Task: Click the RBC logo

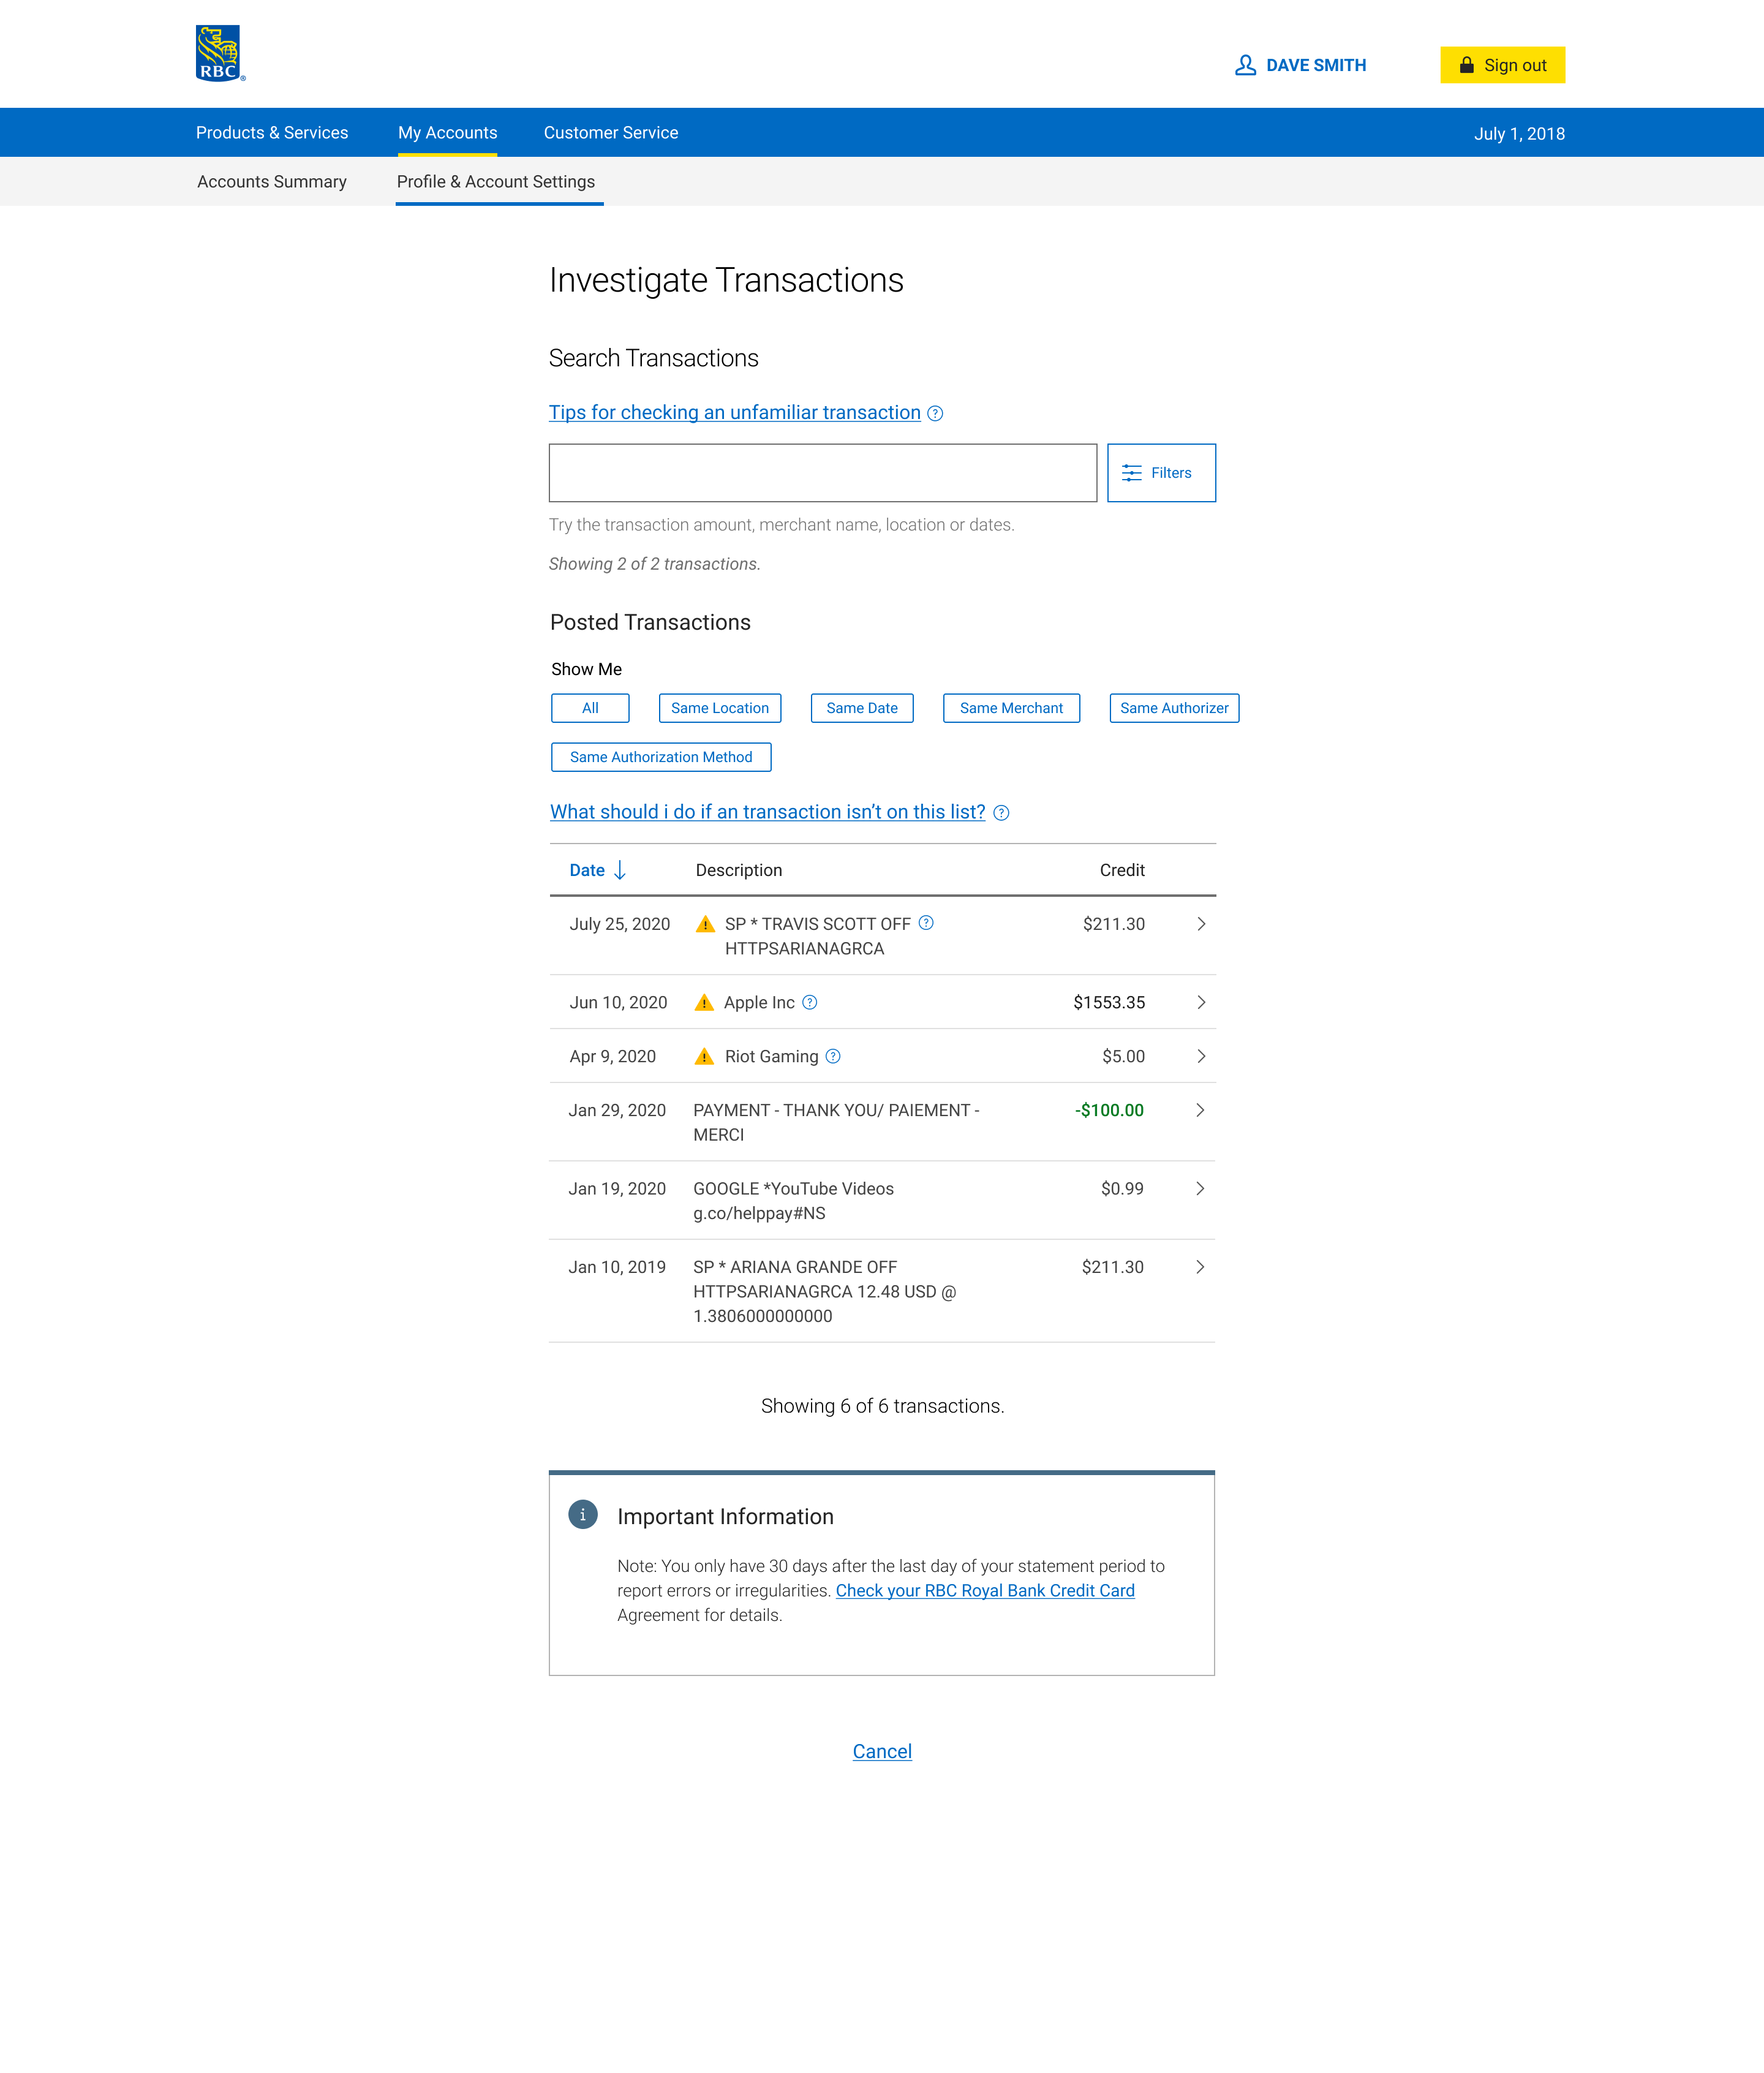Action: point(219,54)
